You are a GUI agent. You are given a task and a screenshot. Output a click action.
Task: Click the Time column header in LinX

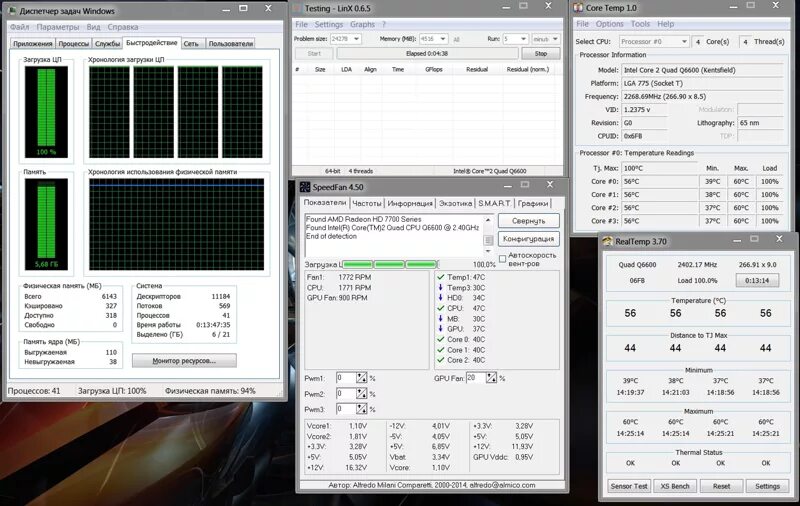(x=397, y=69)
